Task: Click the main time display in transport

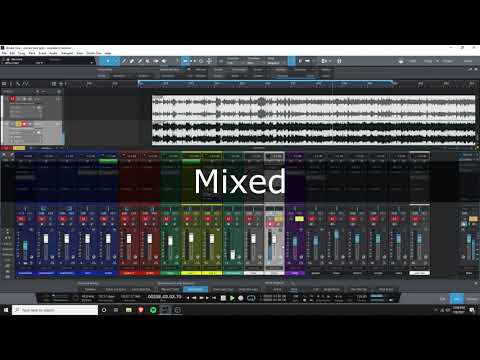Action: tap(164, 296)
